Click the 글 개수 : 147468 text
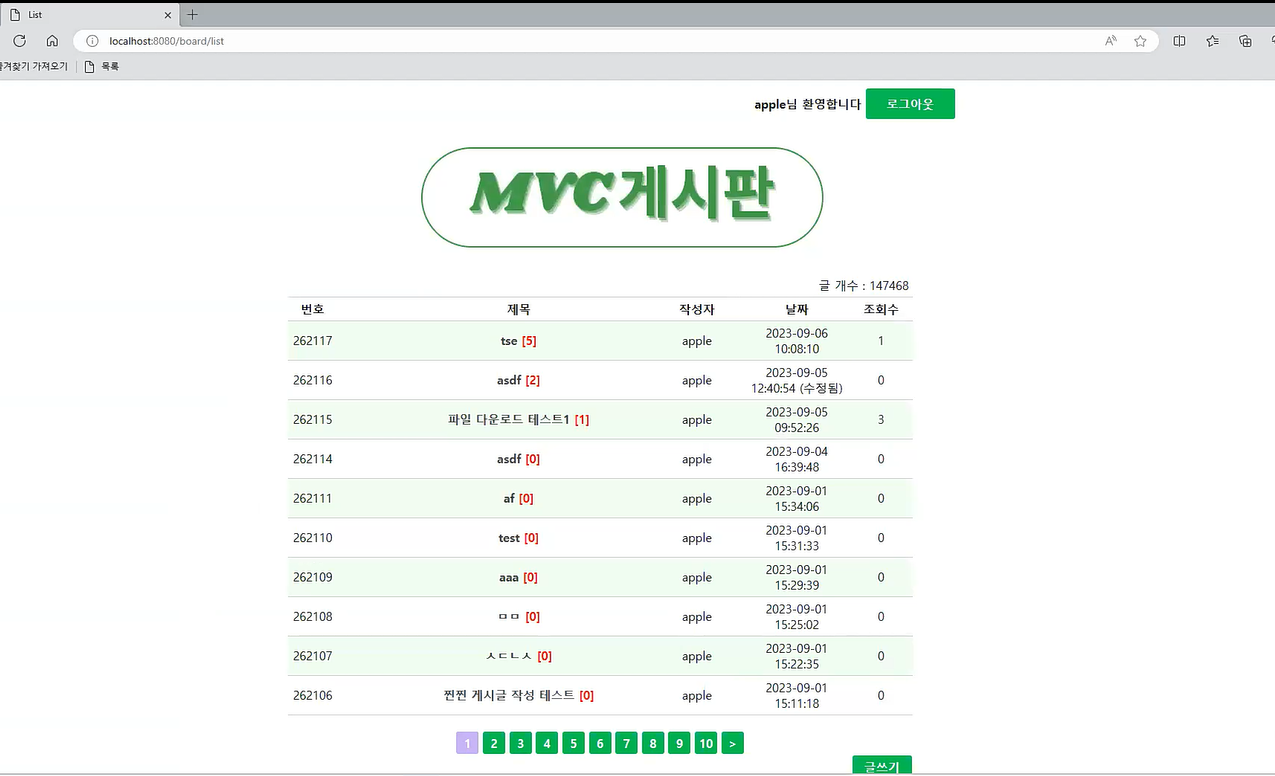 [864, 286]
